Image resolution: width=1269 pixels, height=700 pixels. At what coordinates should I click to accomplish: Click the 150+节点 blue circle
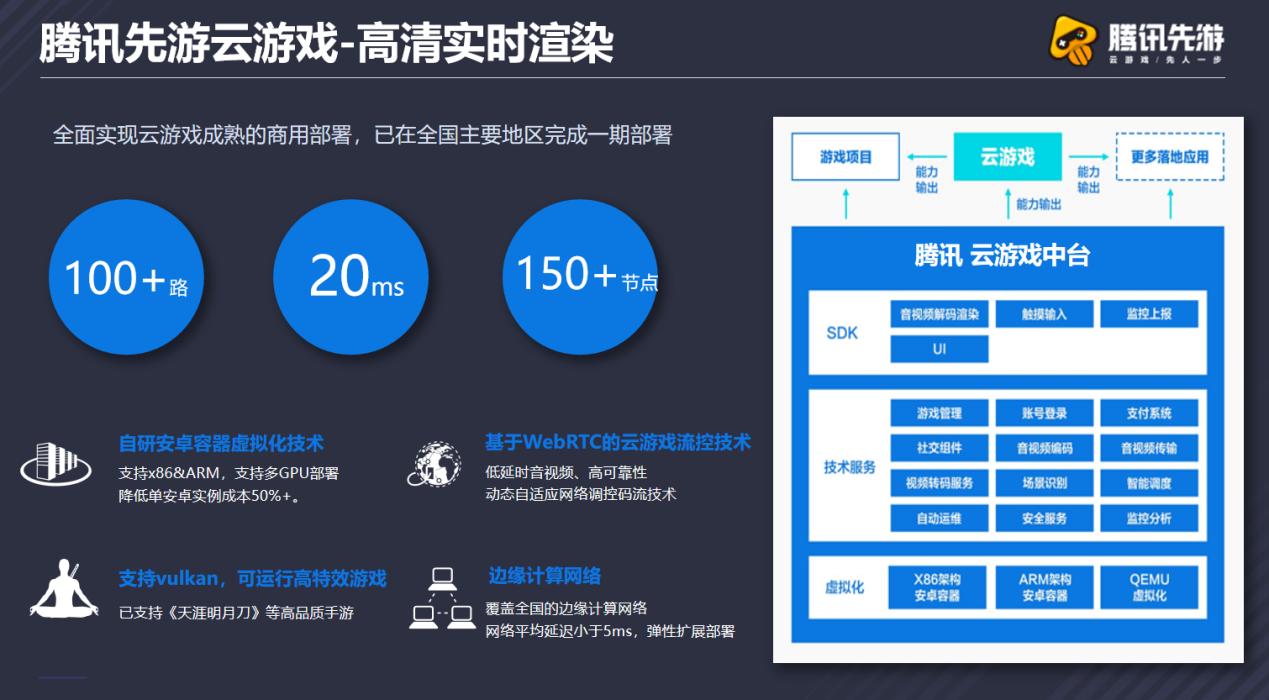coord(580,276)
